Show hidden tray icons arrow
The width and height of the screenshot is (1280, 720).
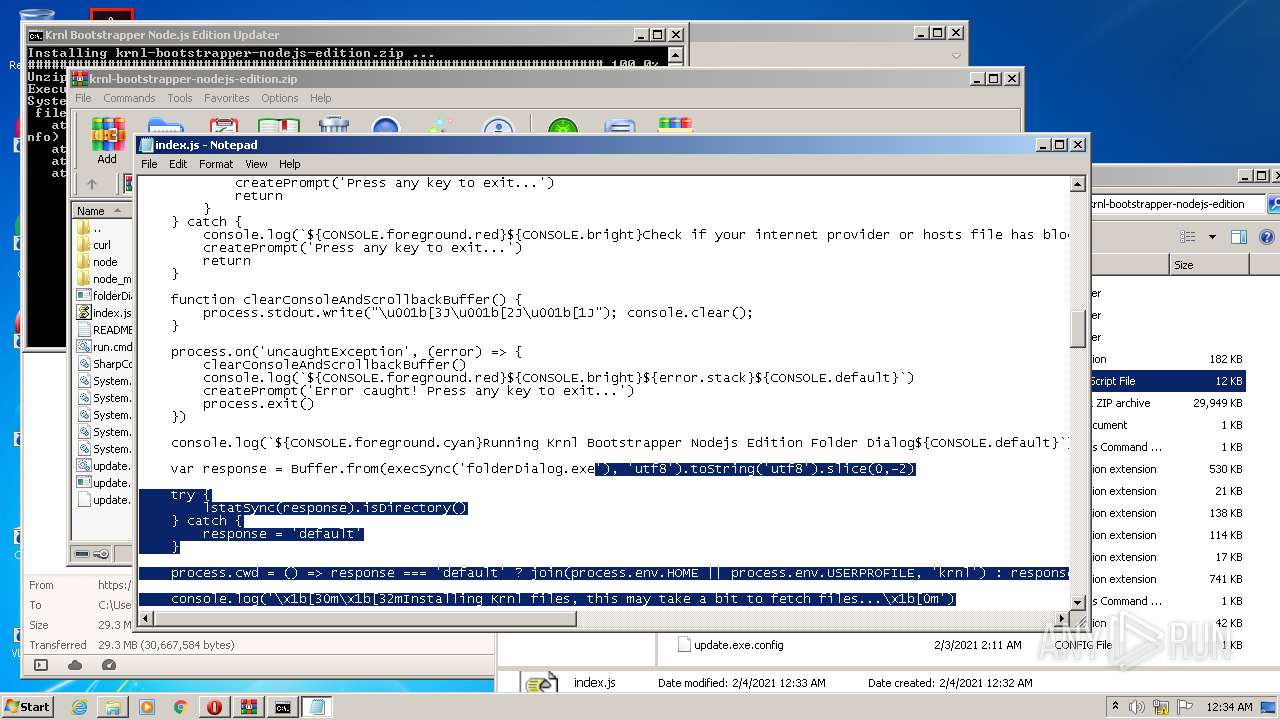1114,707
